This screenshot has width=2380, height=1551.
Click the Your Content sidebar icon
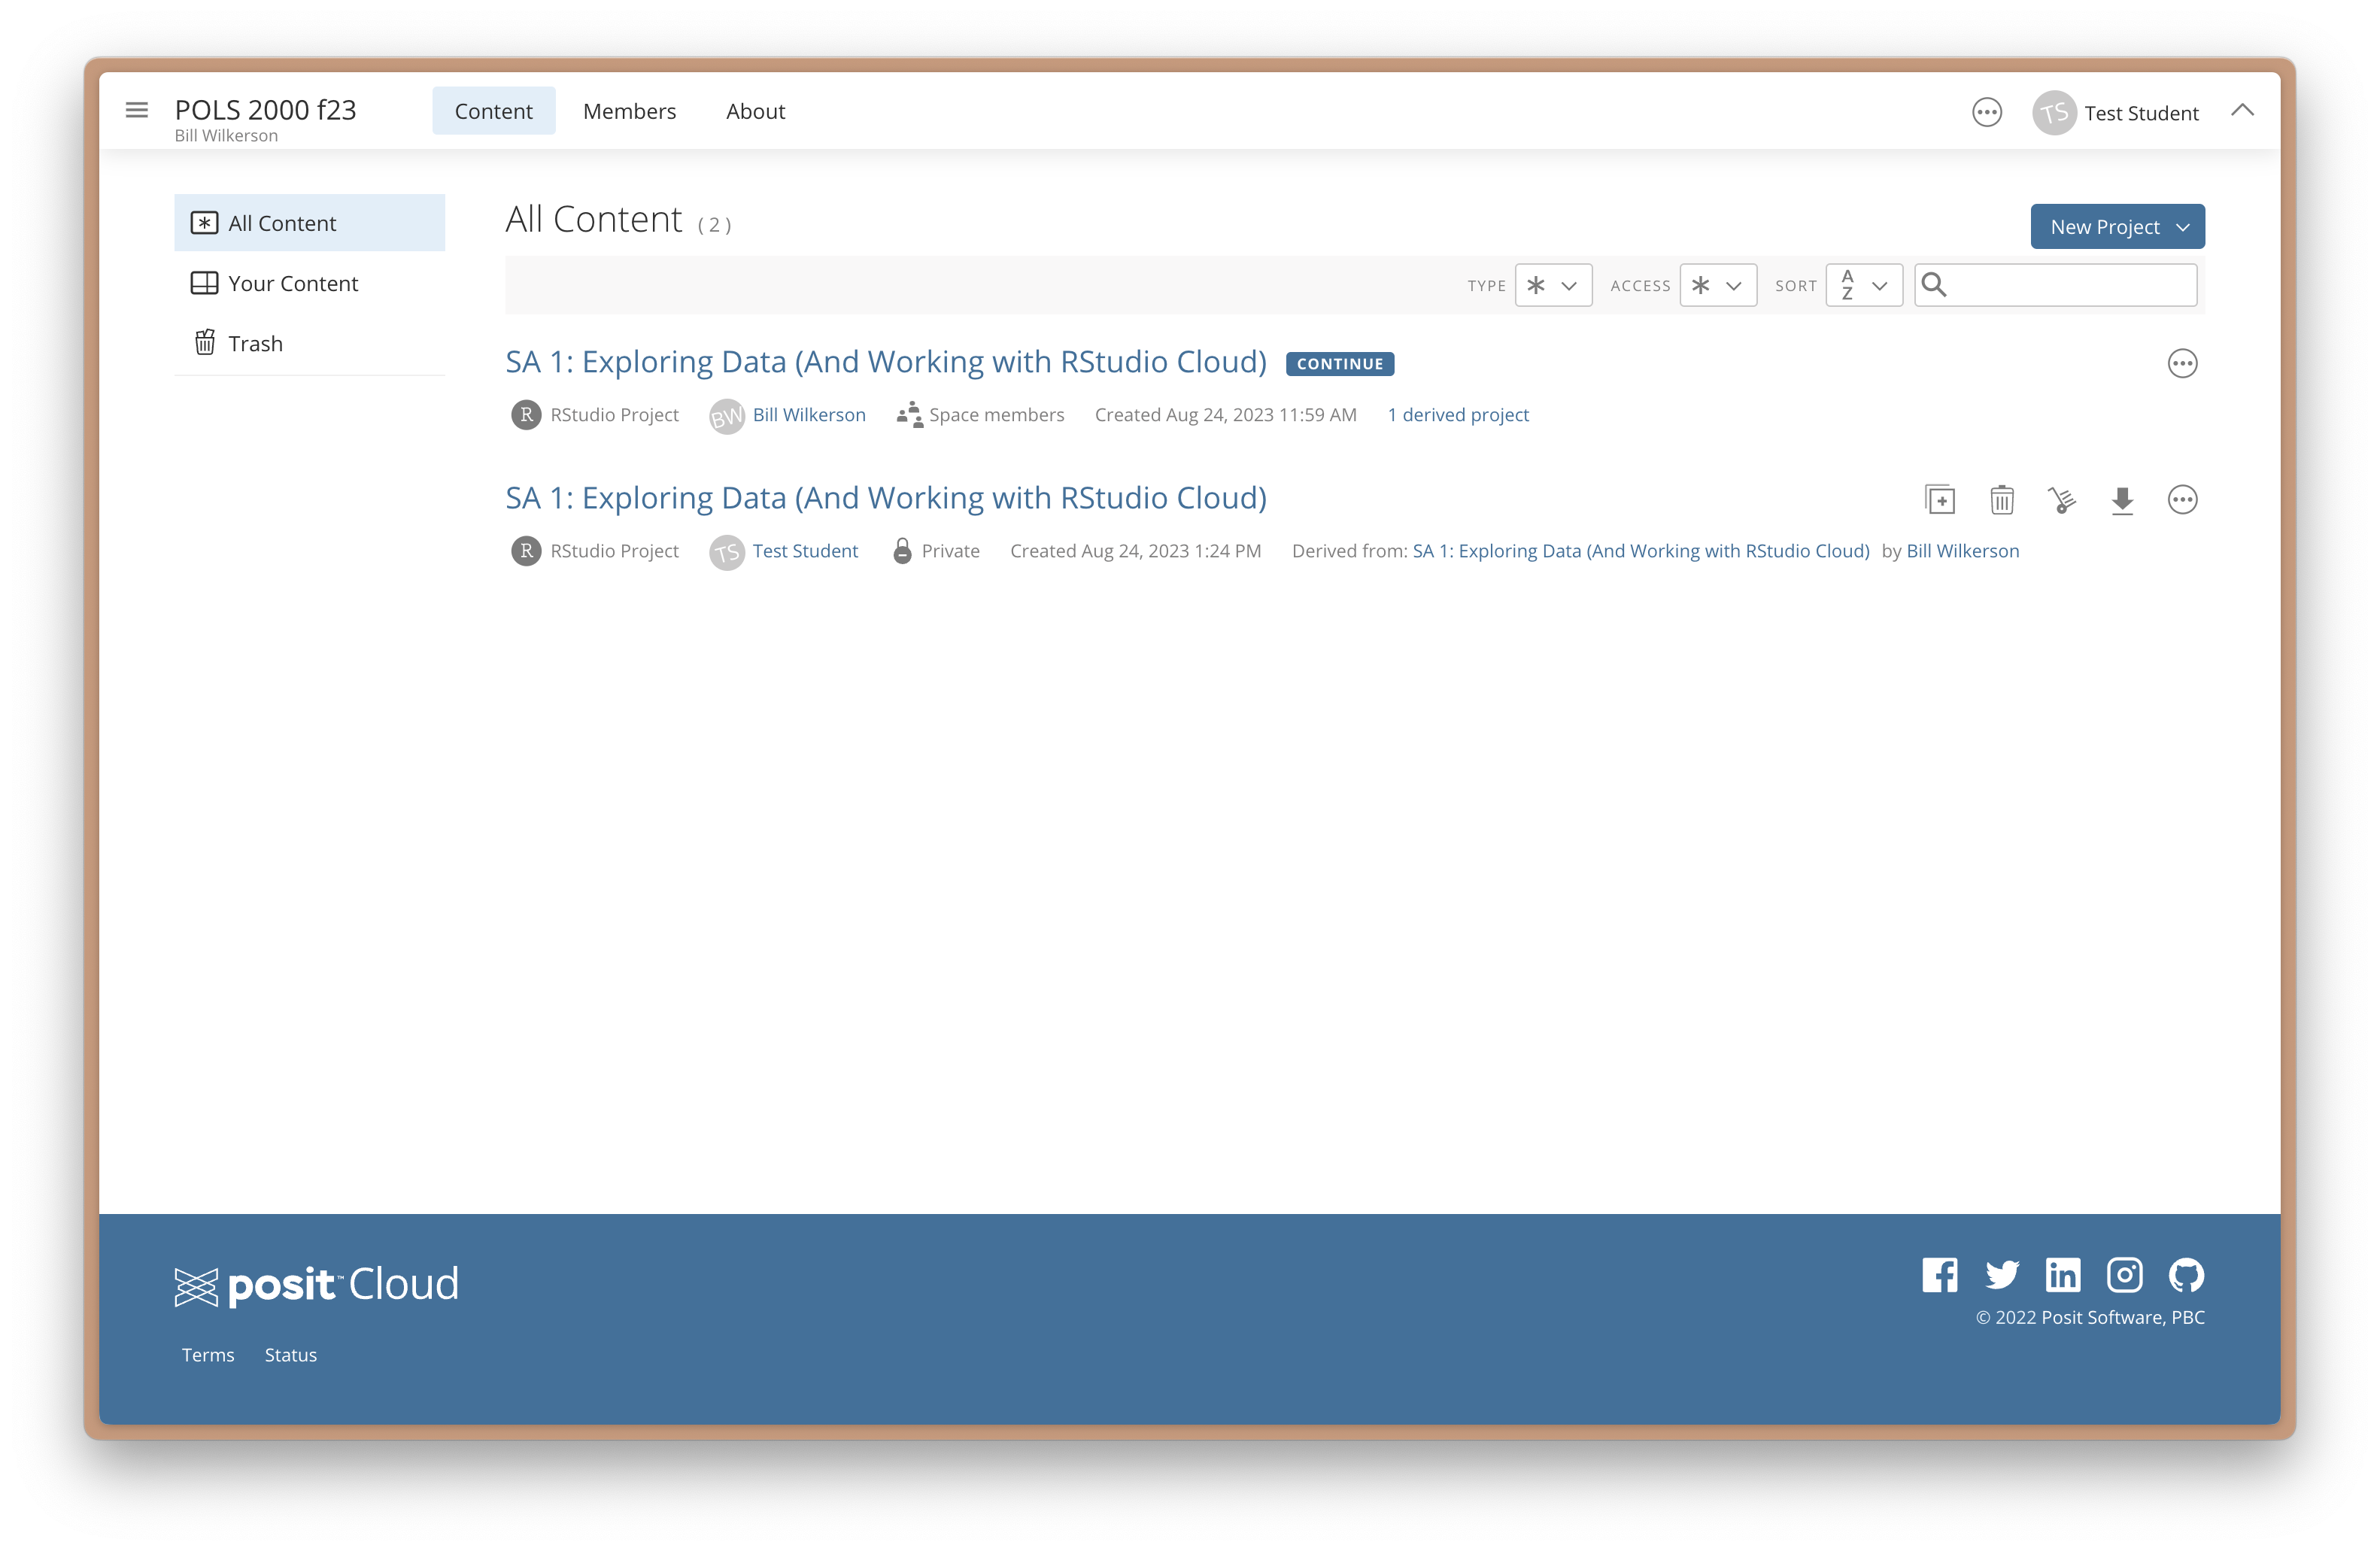click(204, 283)
